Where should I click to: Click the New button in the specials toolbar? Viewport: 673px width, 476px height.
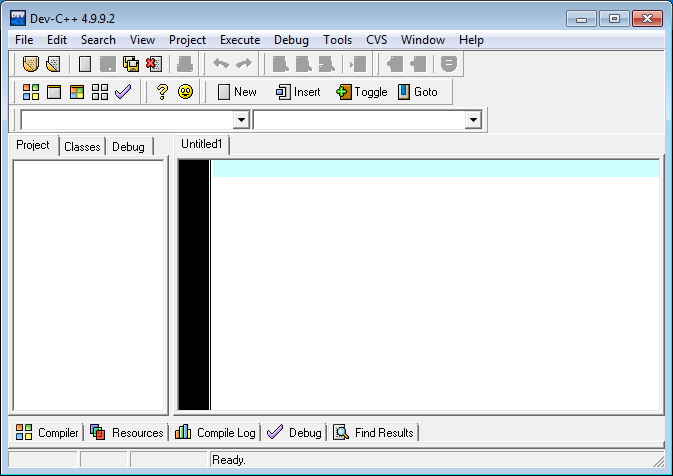tap(237, 92)
